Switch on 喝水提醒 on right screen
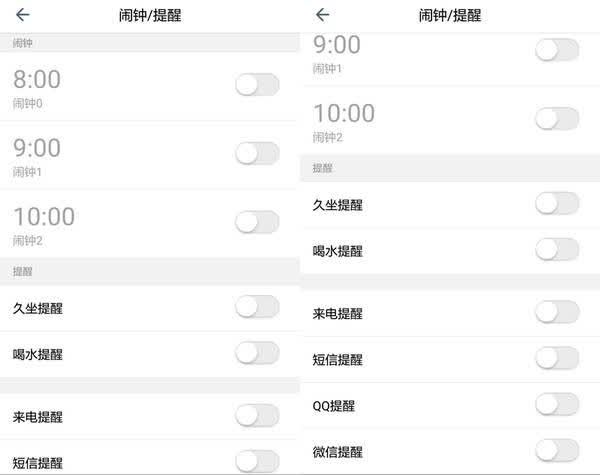Screen dimensions: 600x475 [557, 249]
